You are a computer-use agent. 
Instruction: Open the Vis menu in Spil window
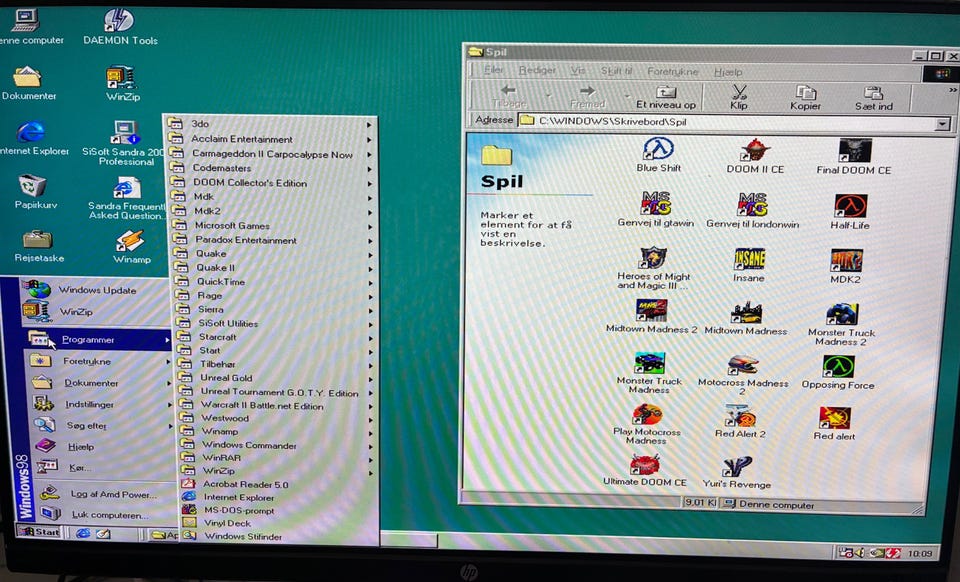tap(577, 71)
